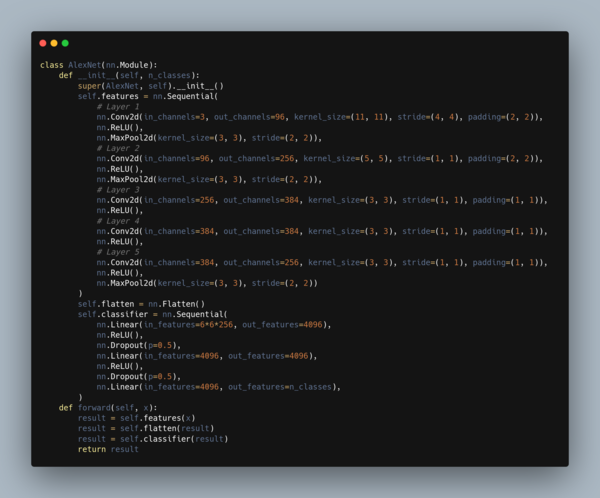Click the yellow minimize window button

pyautogui.click(x=54, y=43)
